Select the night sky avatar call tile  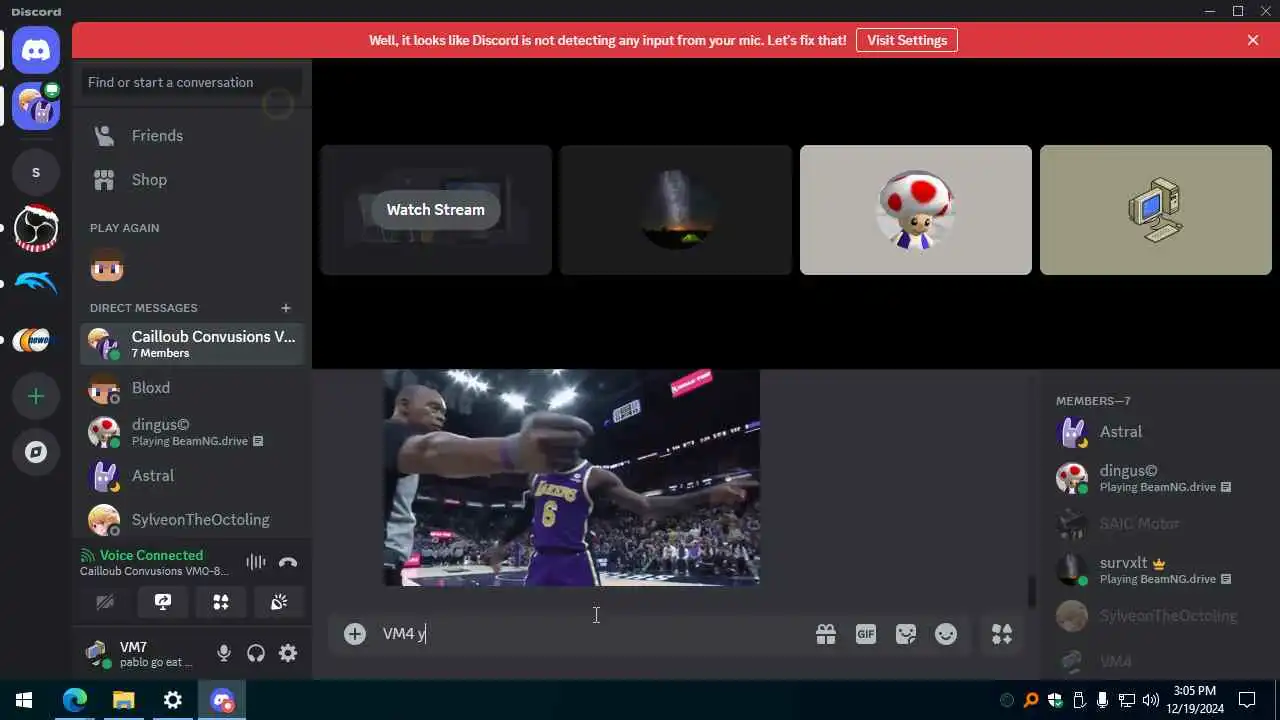[676, 210]
